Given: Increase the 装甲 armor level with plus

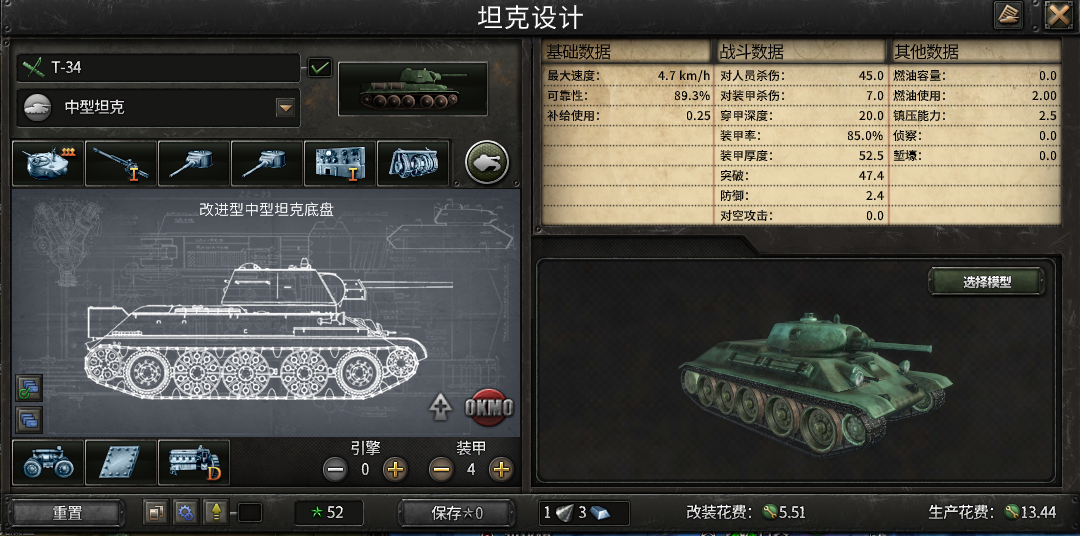Looking at the screenshot, I should point(501,470).
